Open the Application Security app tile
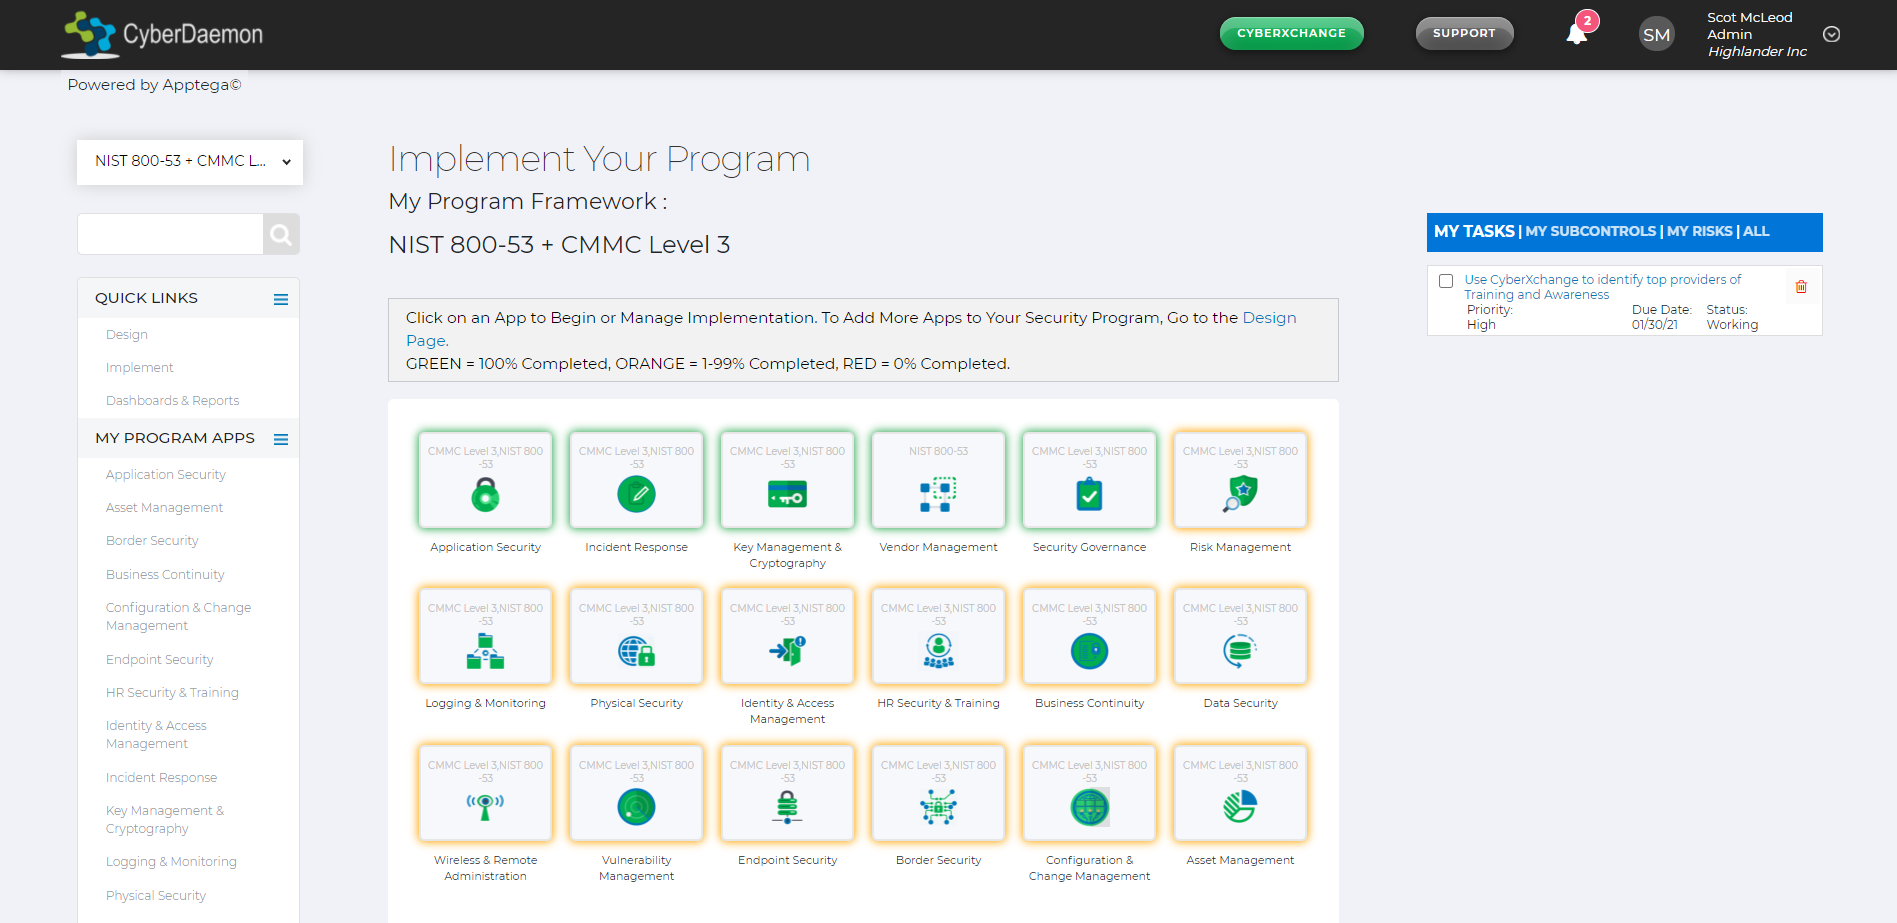 [x=485, y=480]
